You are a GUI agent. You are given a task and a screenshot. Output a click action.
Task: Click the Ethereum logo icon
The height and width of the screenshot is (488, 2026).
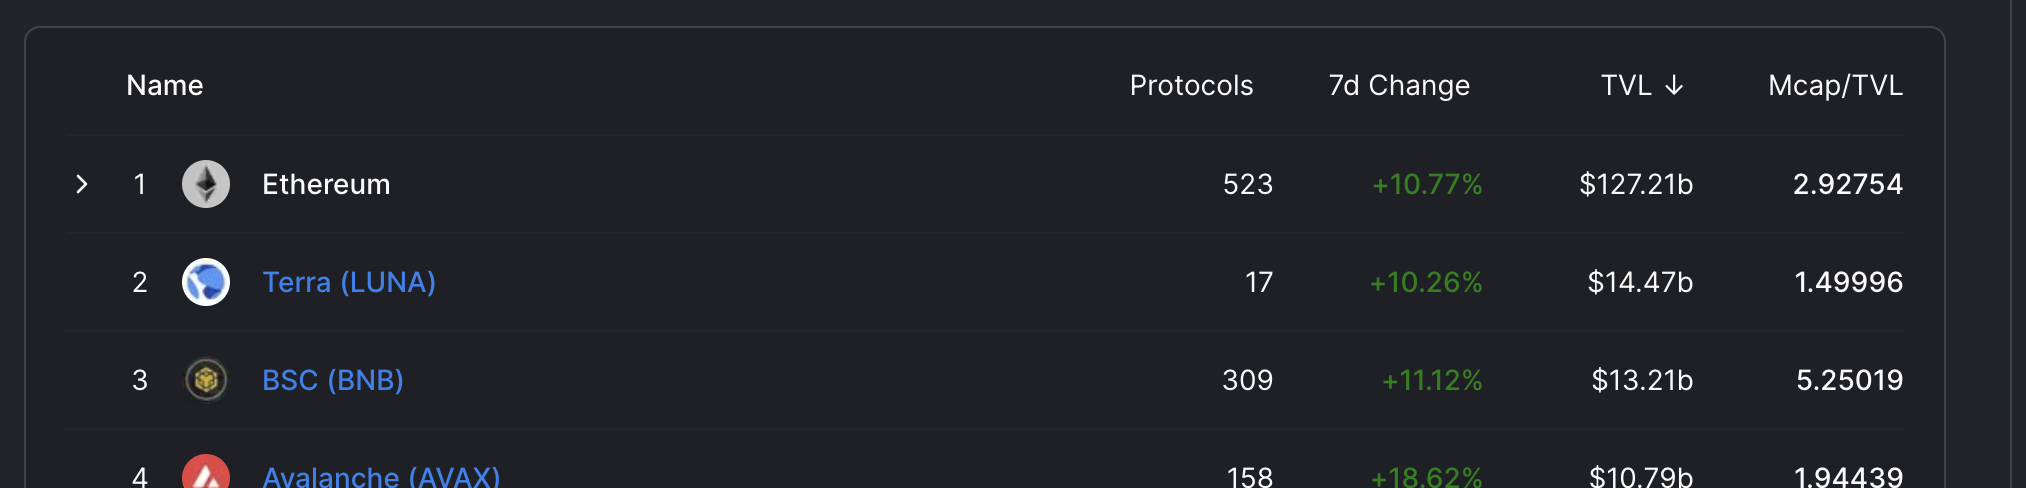point(206,184)
